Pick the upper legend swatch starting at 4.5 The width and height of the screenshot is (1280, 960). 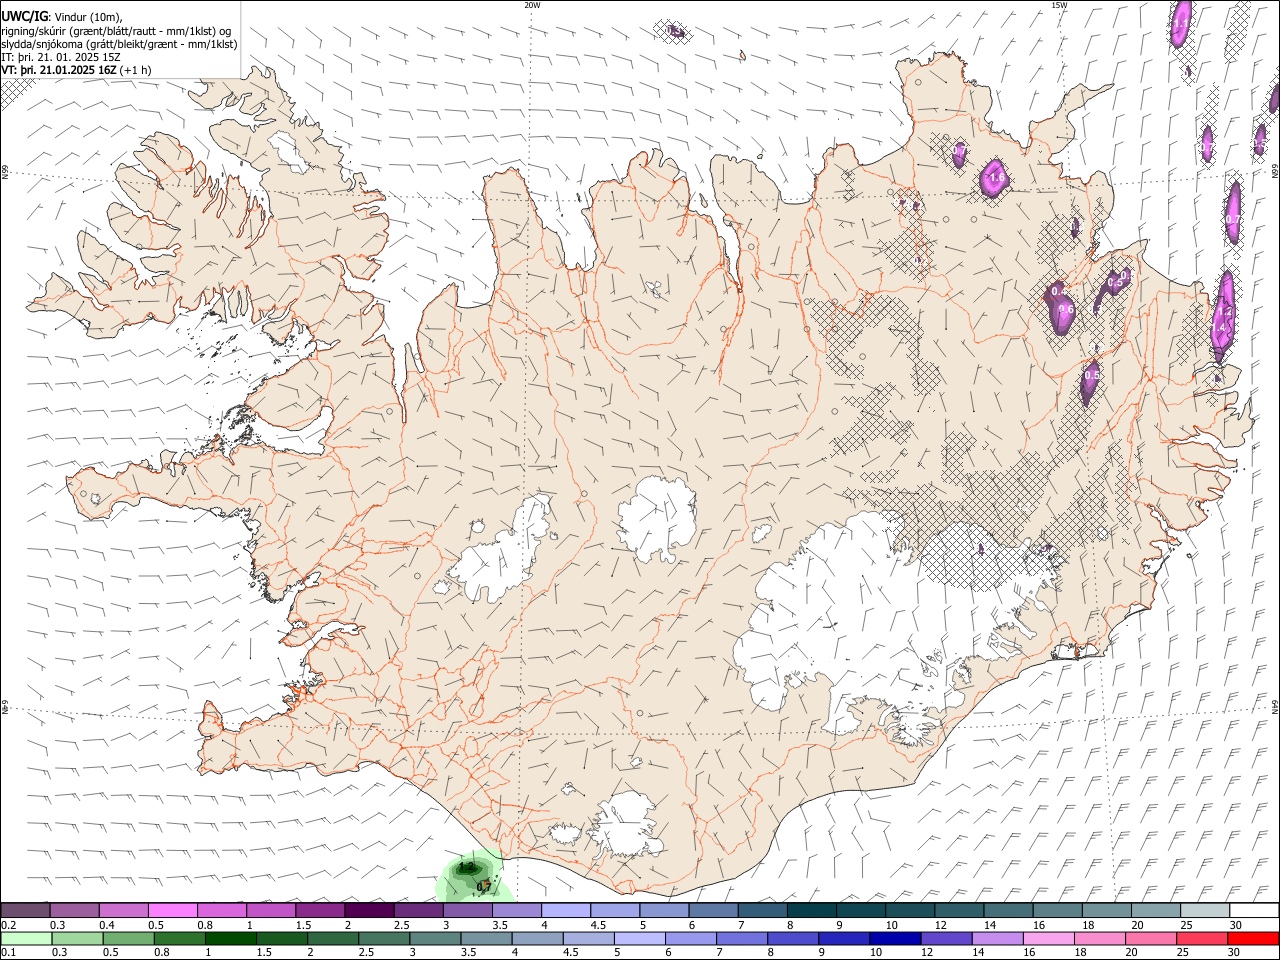click(615, 911)
